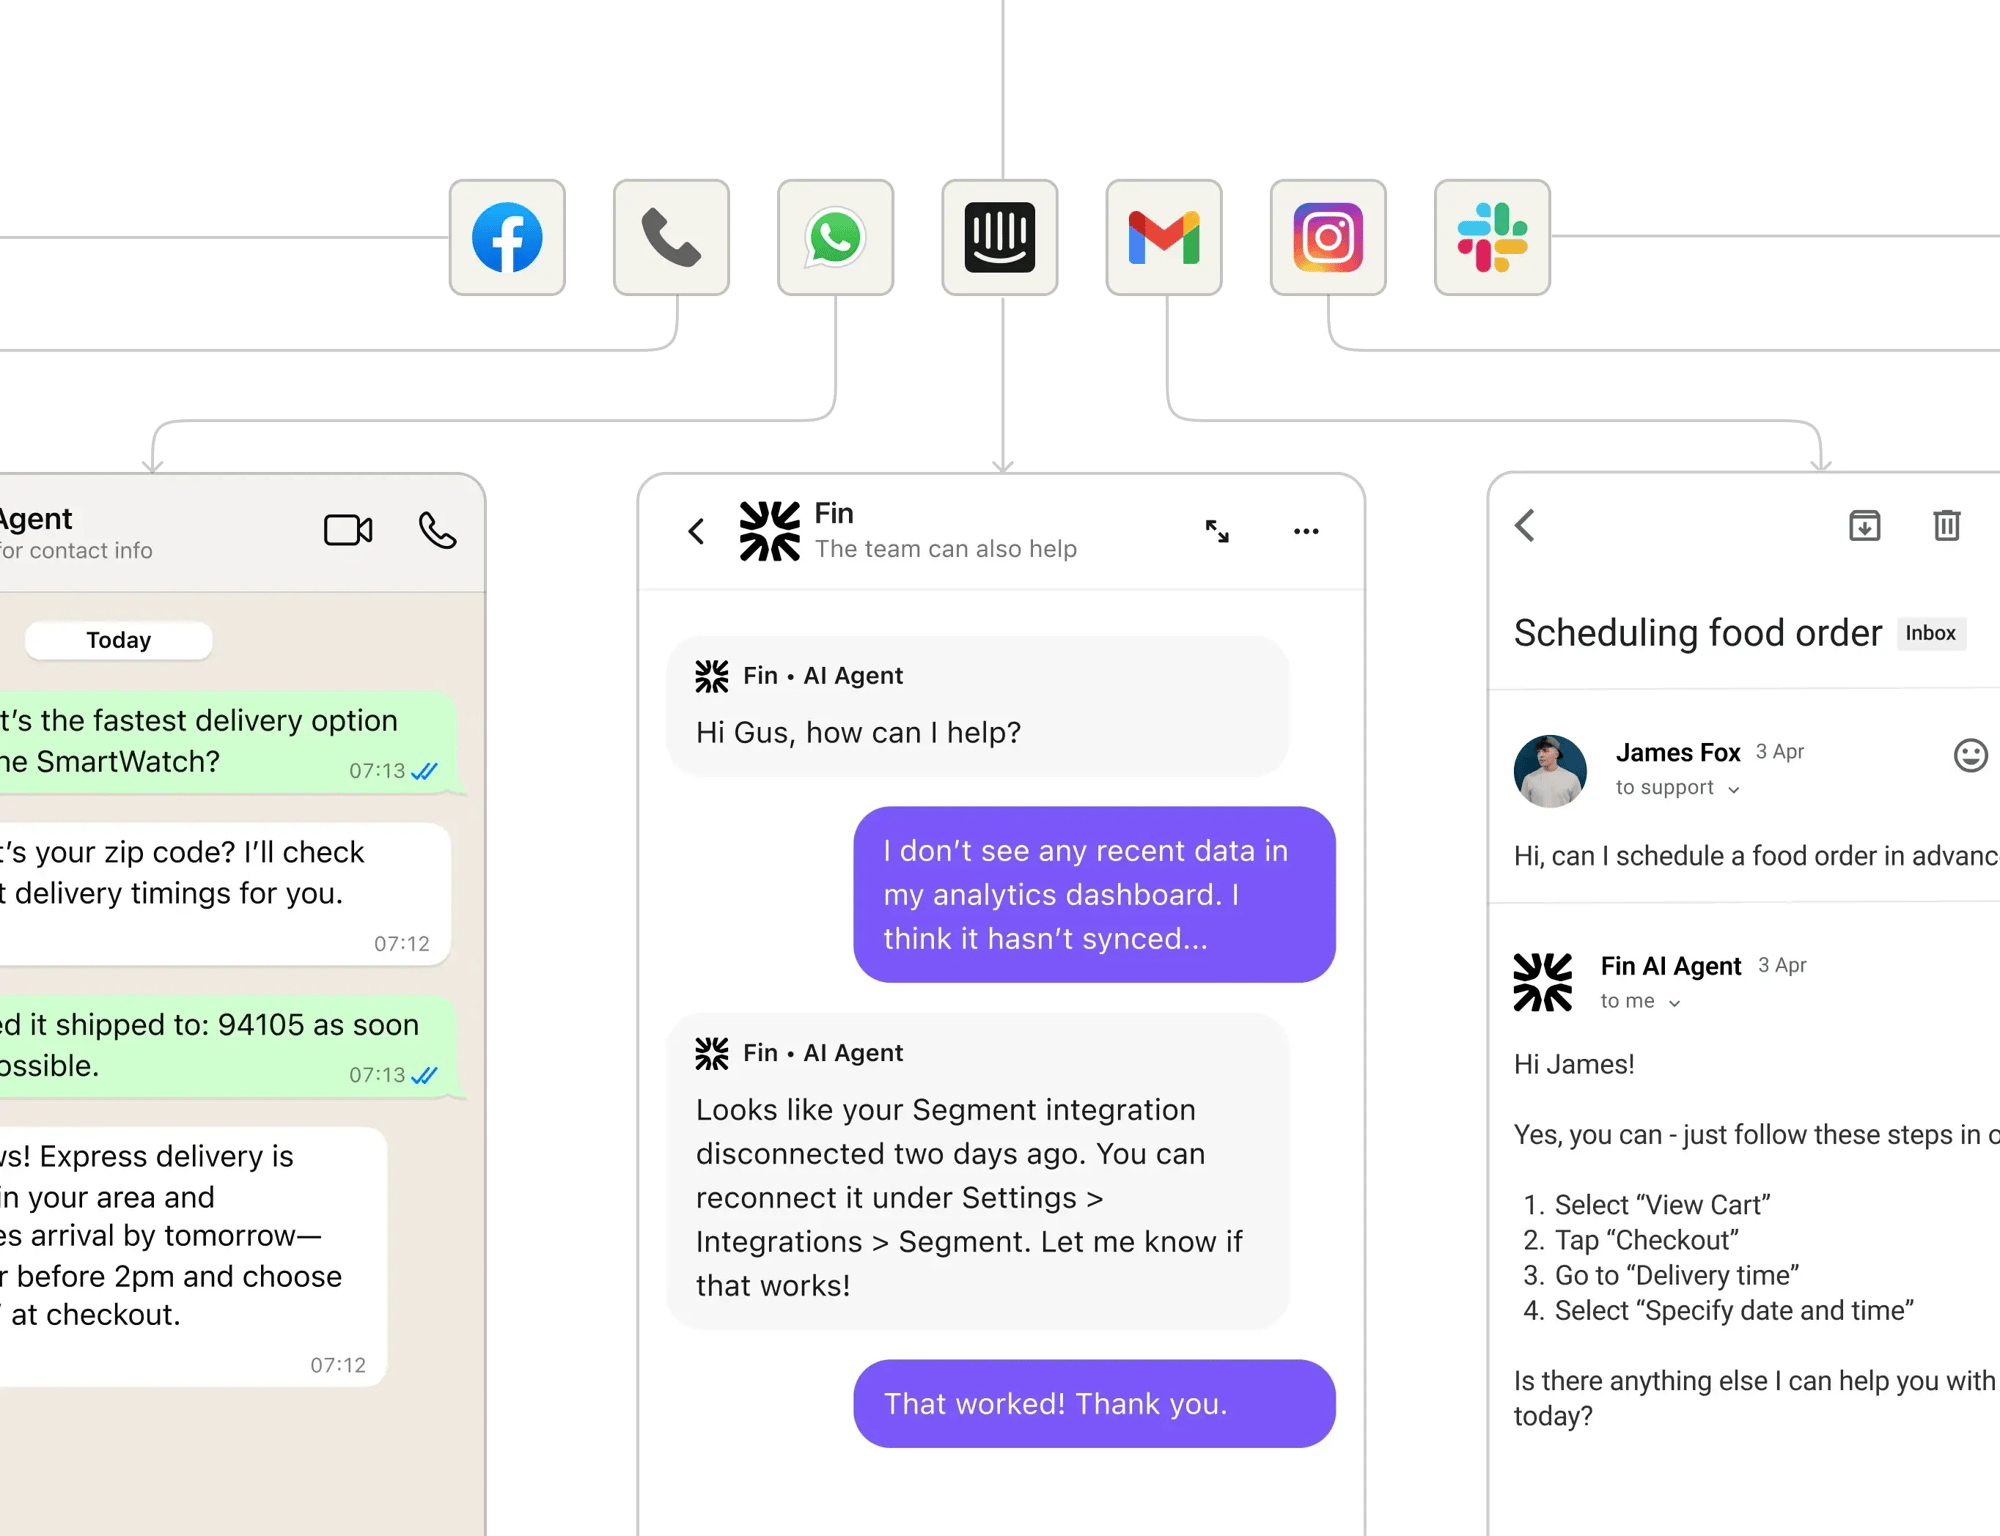This screenshot has width=2000, height=1536.
Task: Click step 'Tap “Checkout”' in email
Action: click(x=1646, y=1240)
